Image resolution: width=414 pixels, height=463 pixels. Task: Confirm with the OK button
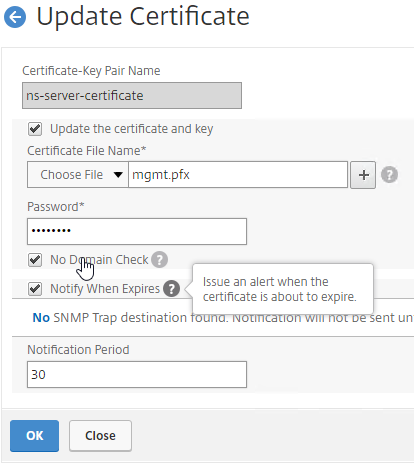(34, 436)
